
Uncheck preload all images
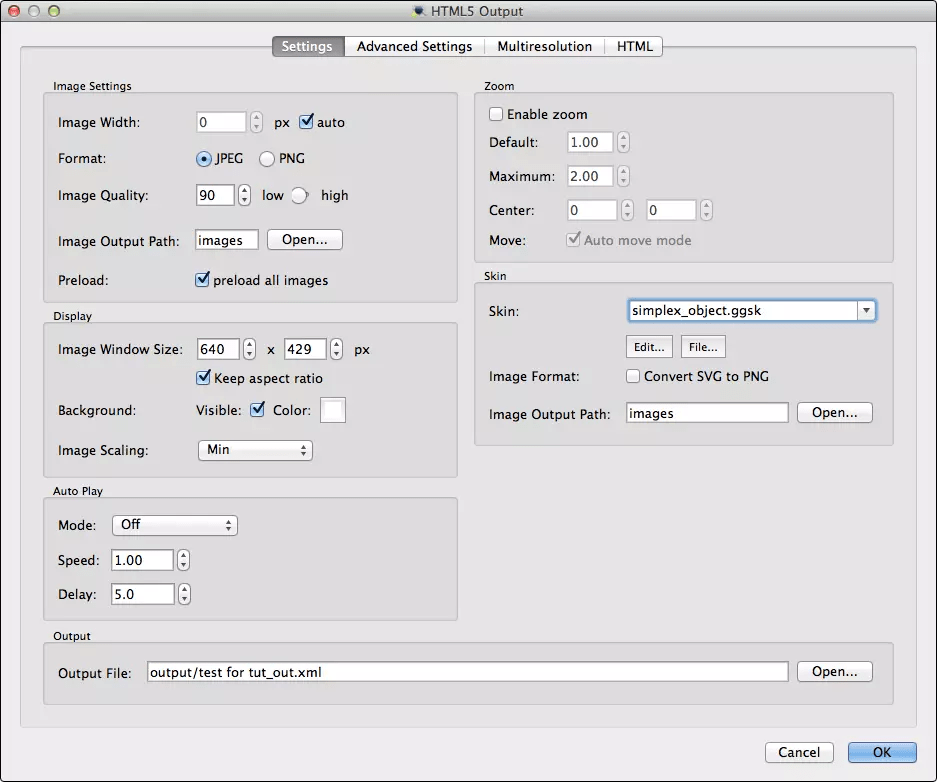coord(202,280)
